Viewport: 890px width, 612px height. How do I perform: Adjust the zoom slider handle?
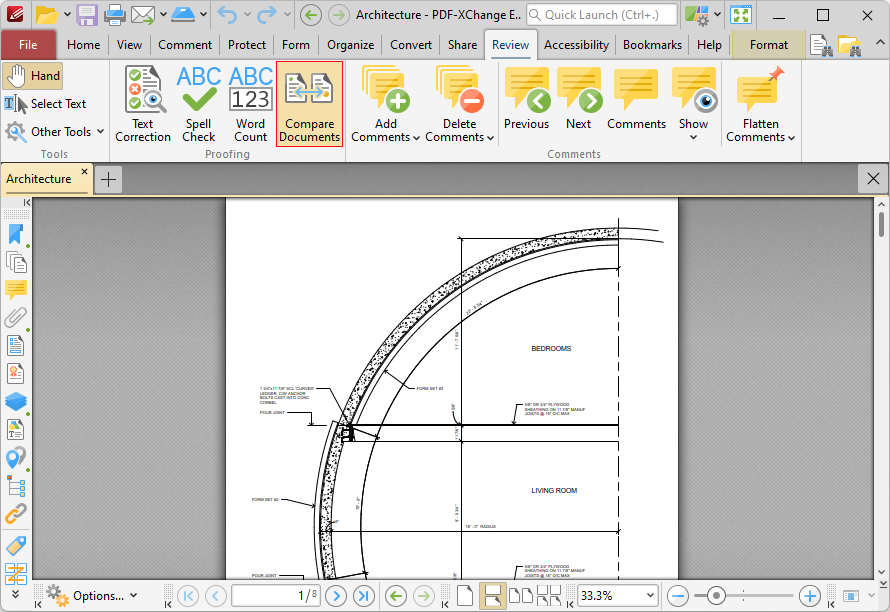716,596
